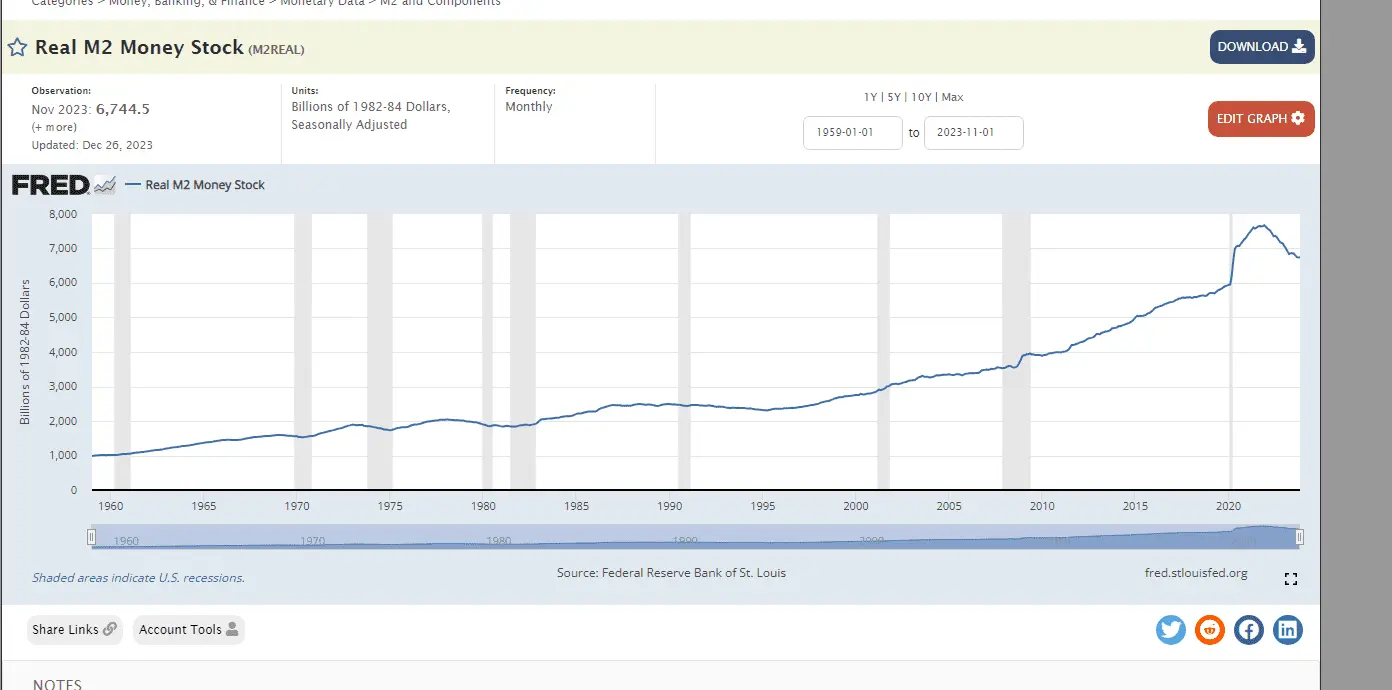
Task: Select the 5Y time range
Action: (x=894, y=97)
